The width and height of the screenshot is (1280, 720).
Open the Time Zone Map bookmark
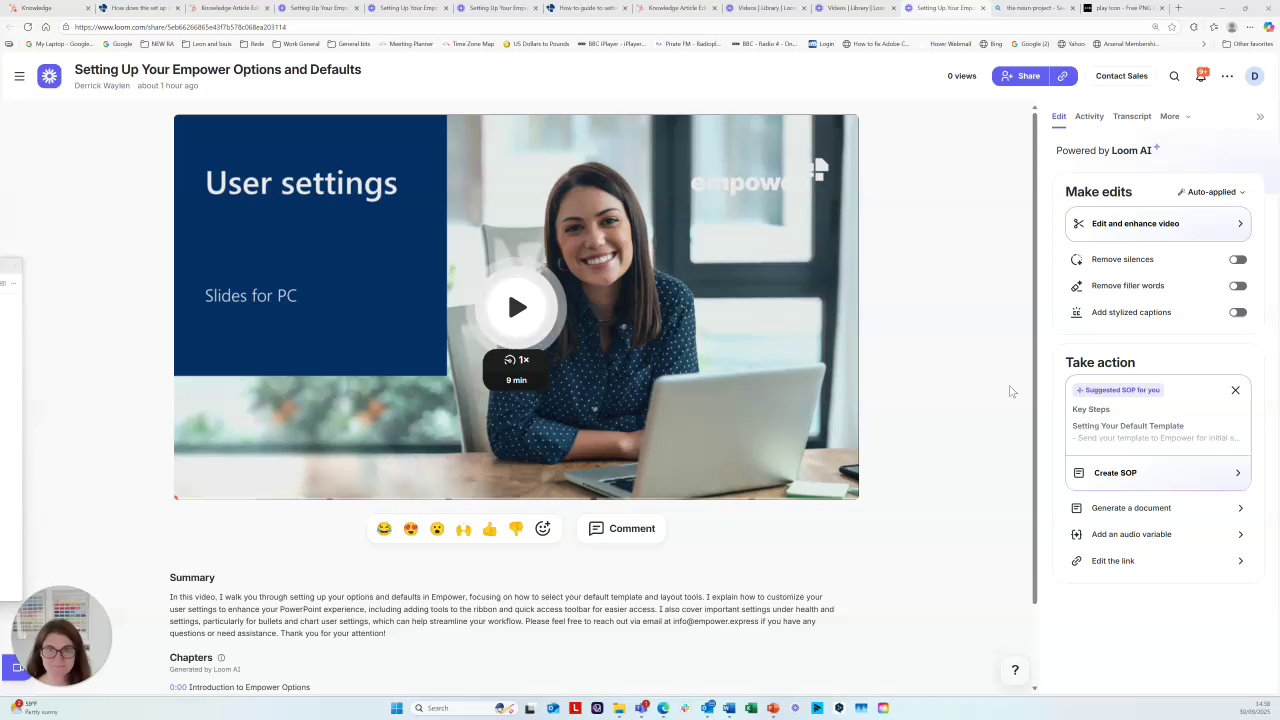[x=469, y=44]
